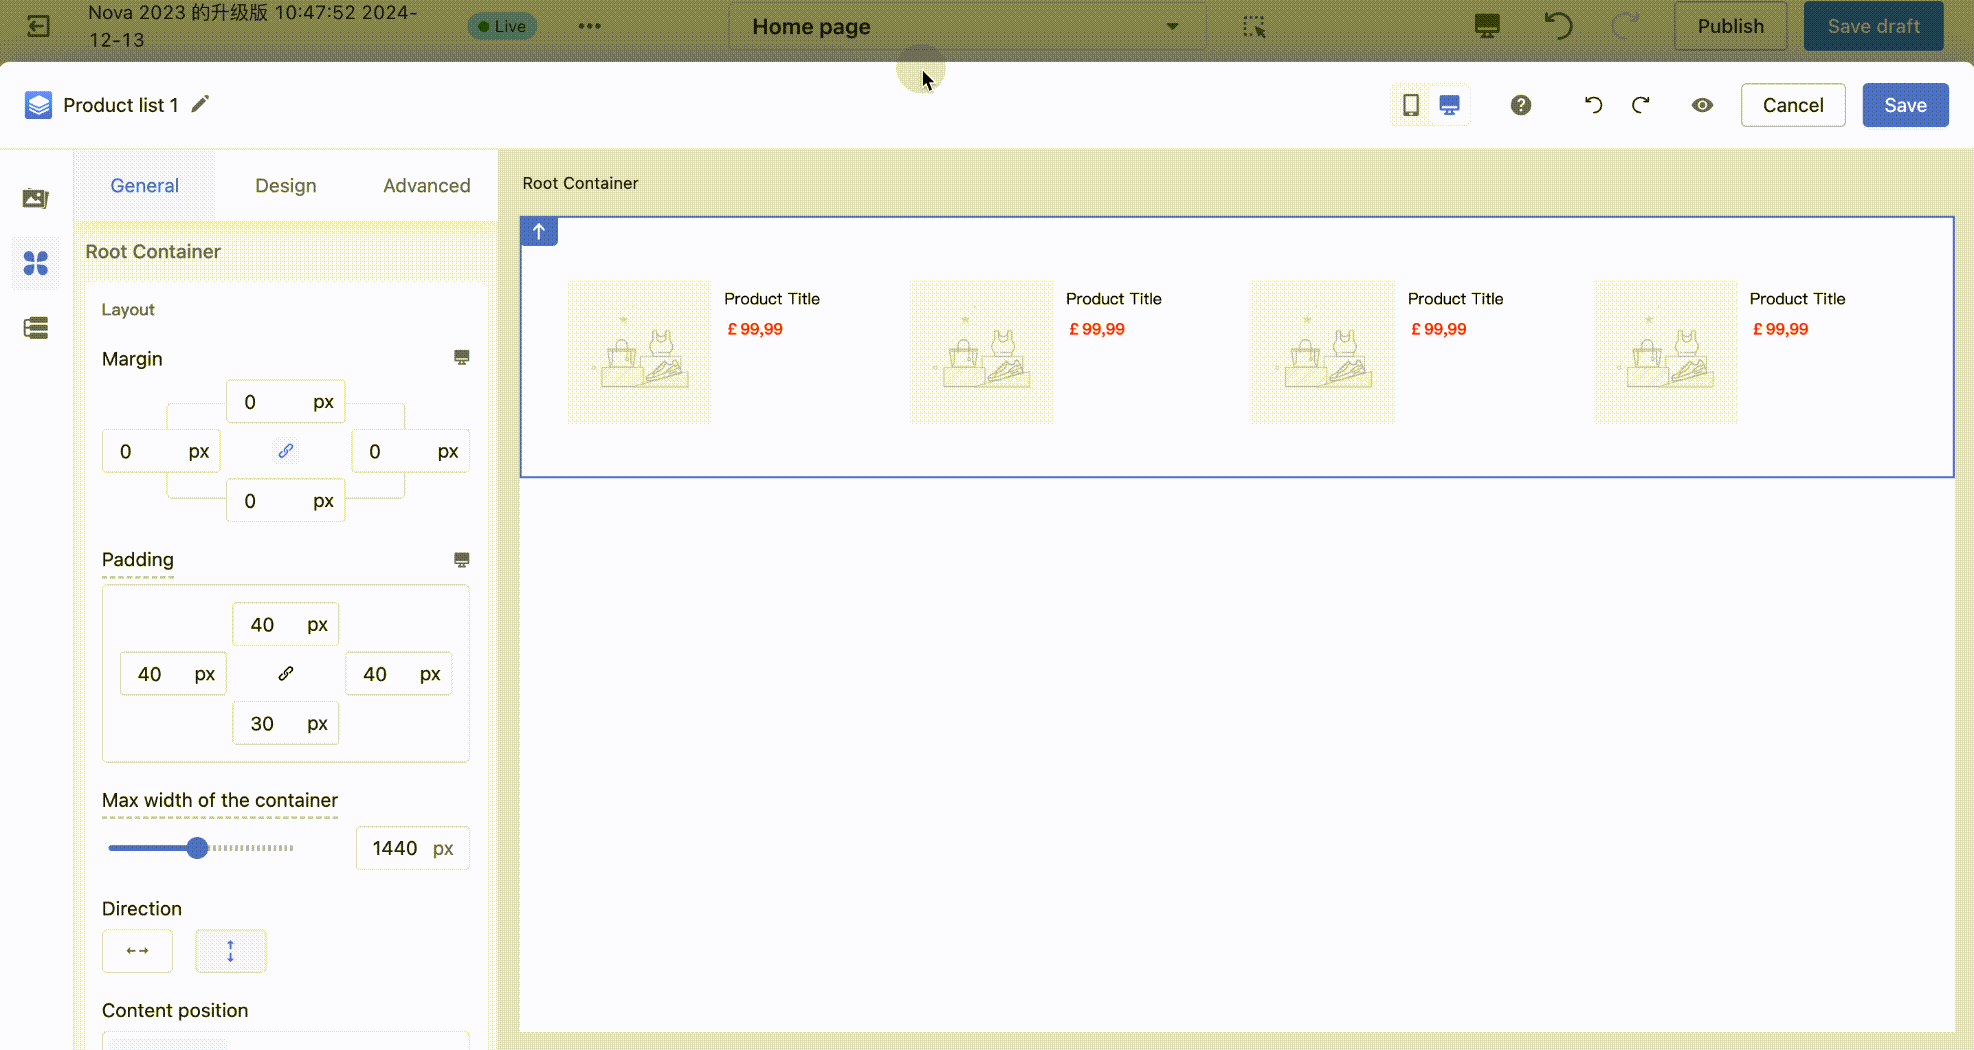Switch to mobile device preview

coord(1410,105)
